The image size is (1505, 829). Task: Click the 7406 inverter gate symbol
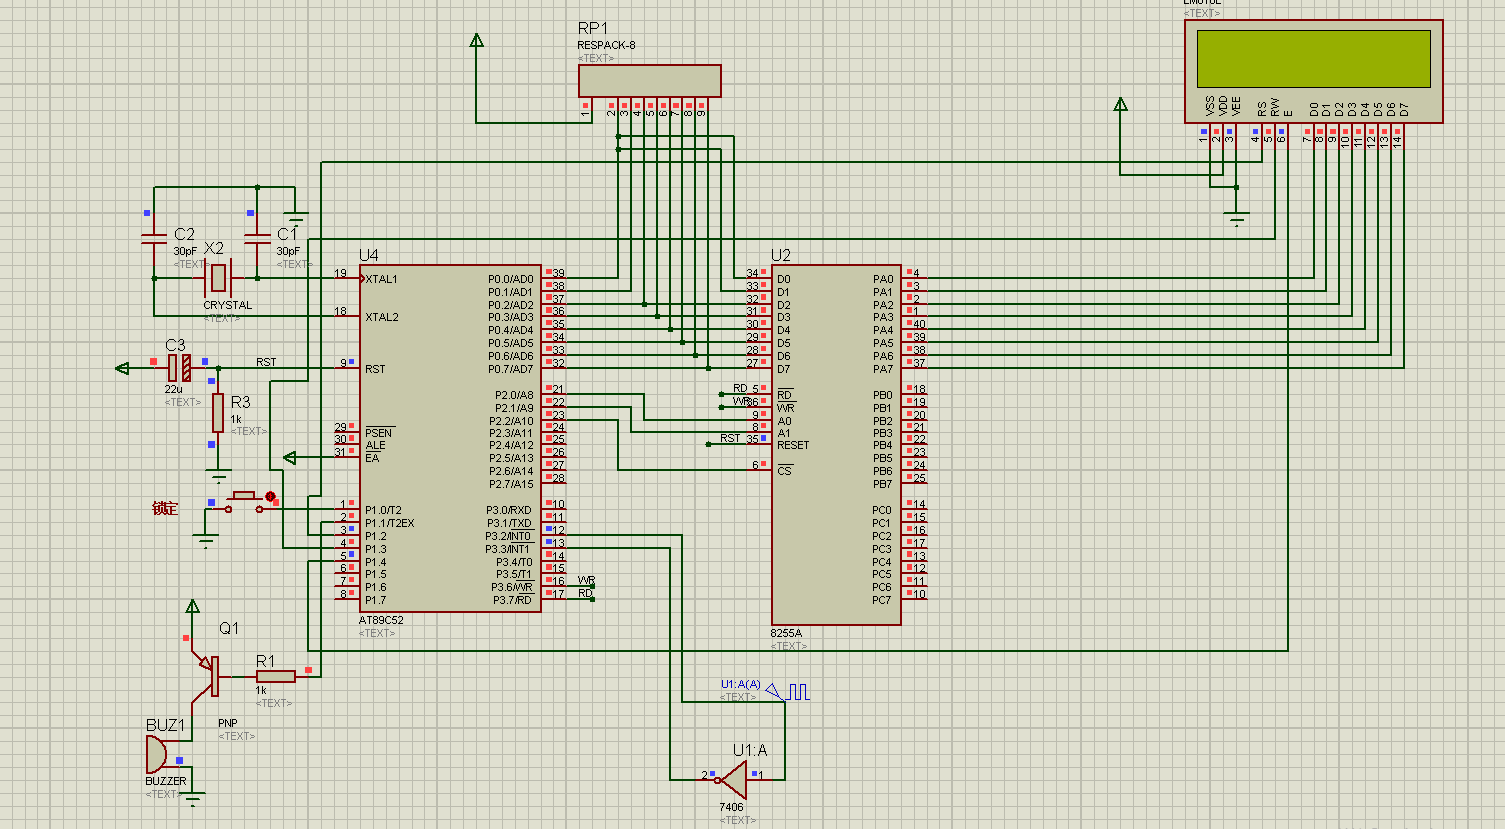[735, 779]
